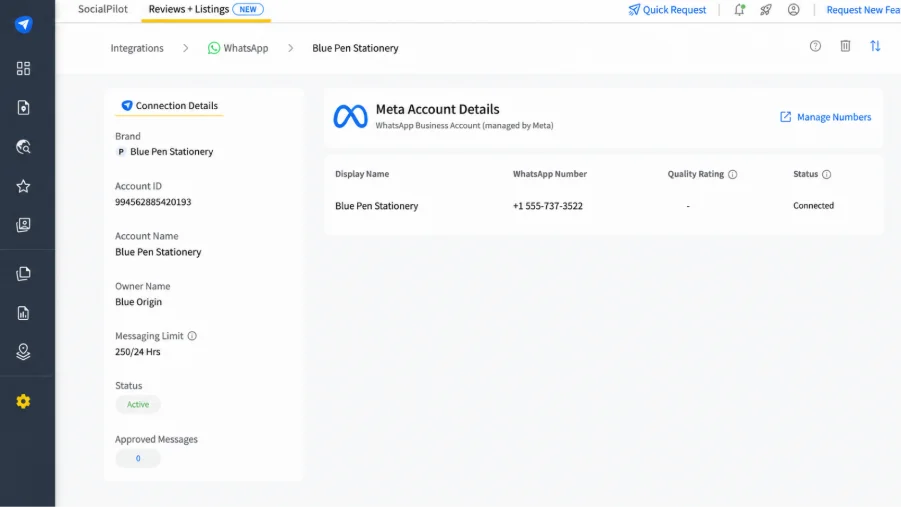Click Request New Feature link
Image resolution: width=901 pixels, height=507 pixels.
863,10
